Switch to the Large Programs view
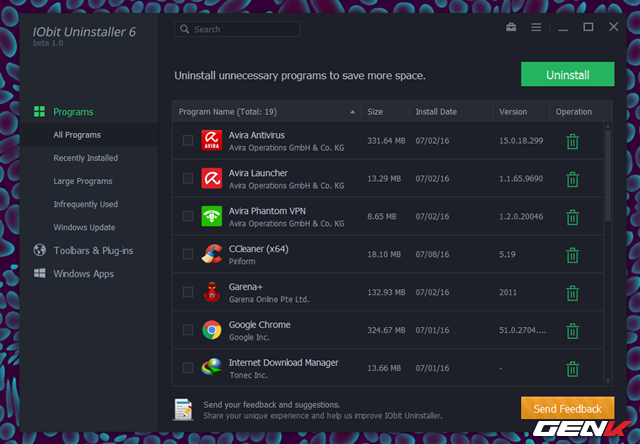This screenshot has height=444, width=640. [x=83, y=181]
